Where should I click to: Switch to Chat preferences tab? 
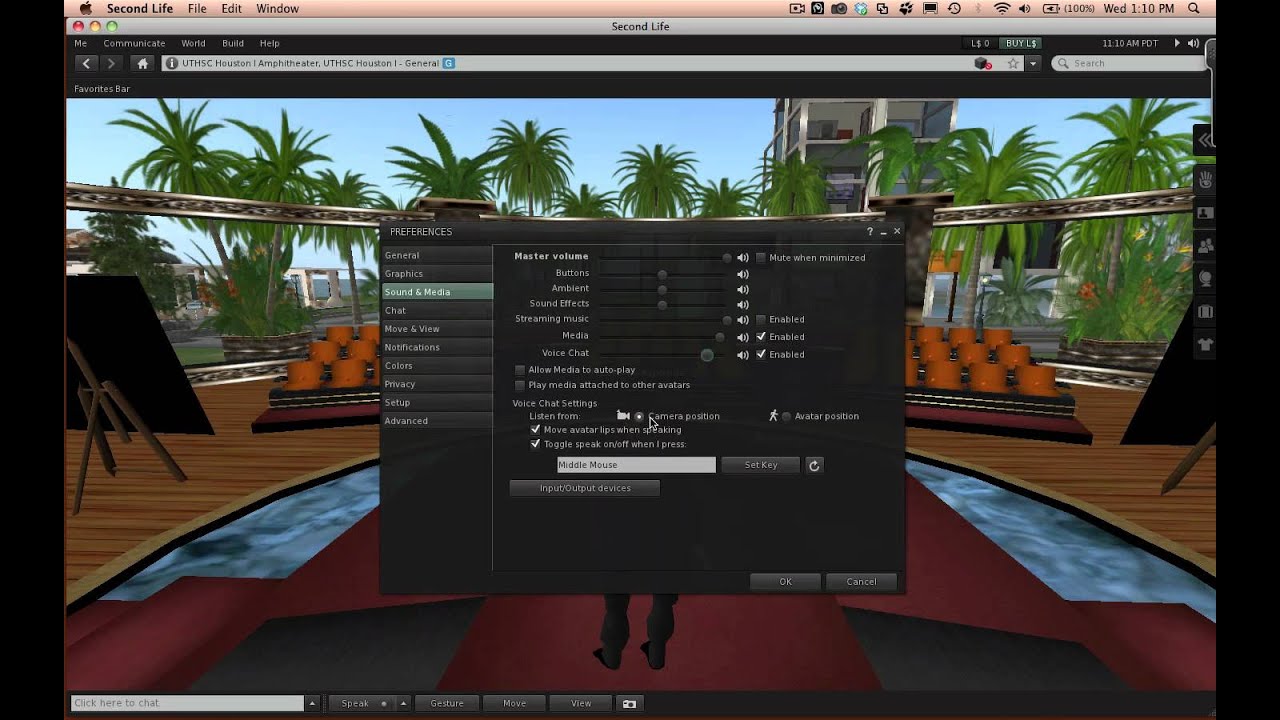click(x=437, y=311)
